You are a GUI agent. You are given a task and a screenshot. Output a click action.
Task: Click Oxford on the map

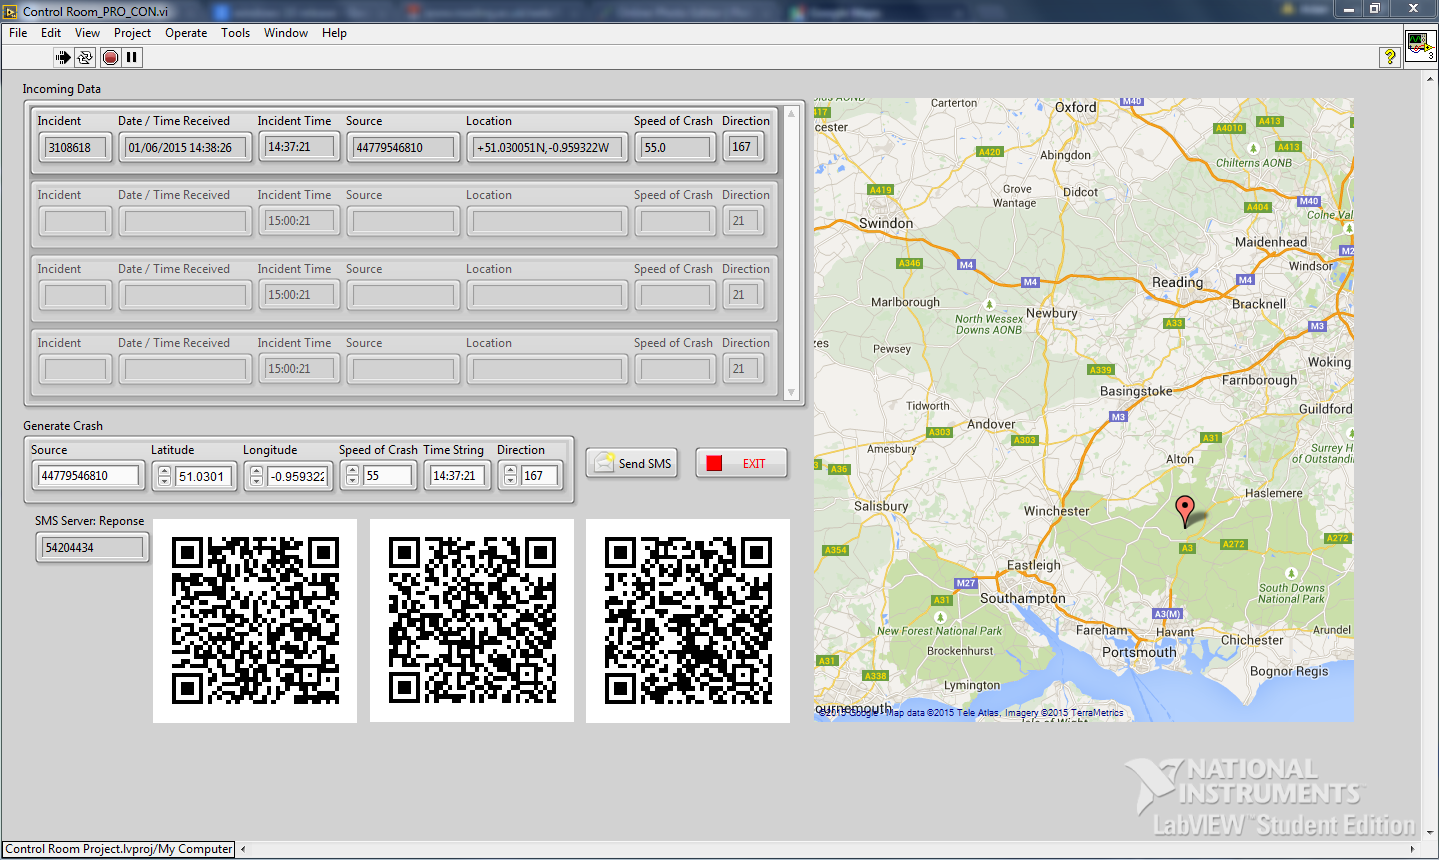(x=1076, y=107)
